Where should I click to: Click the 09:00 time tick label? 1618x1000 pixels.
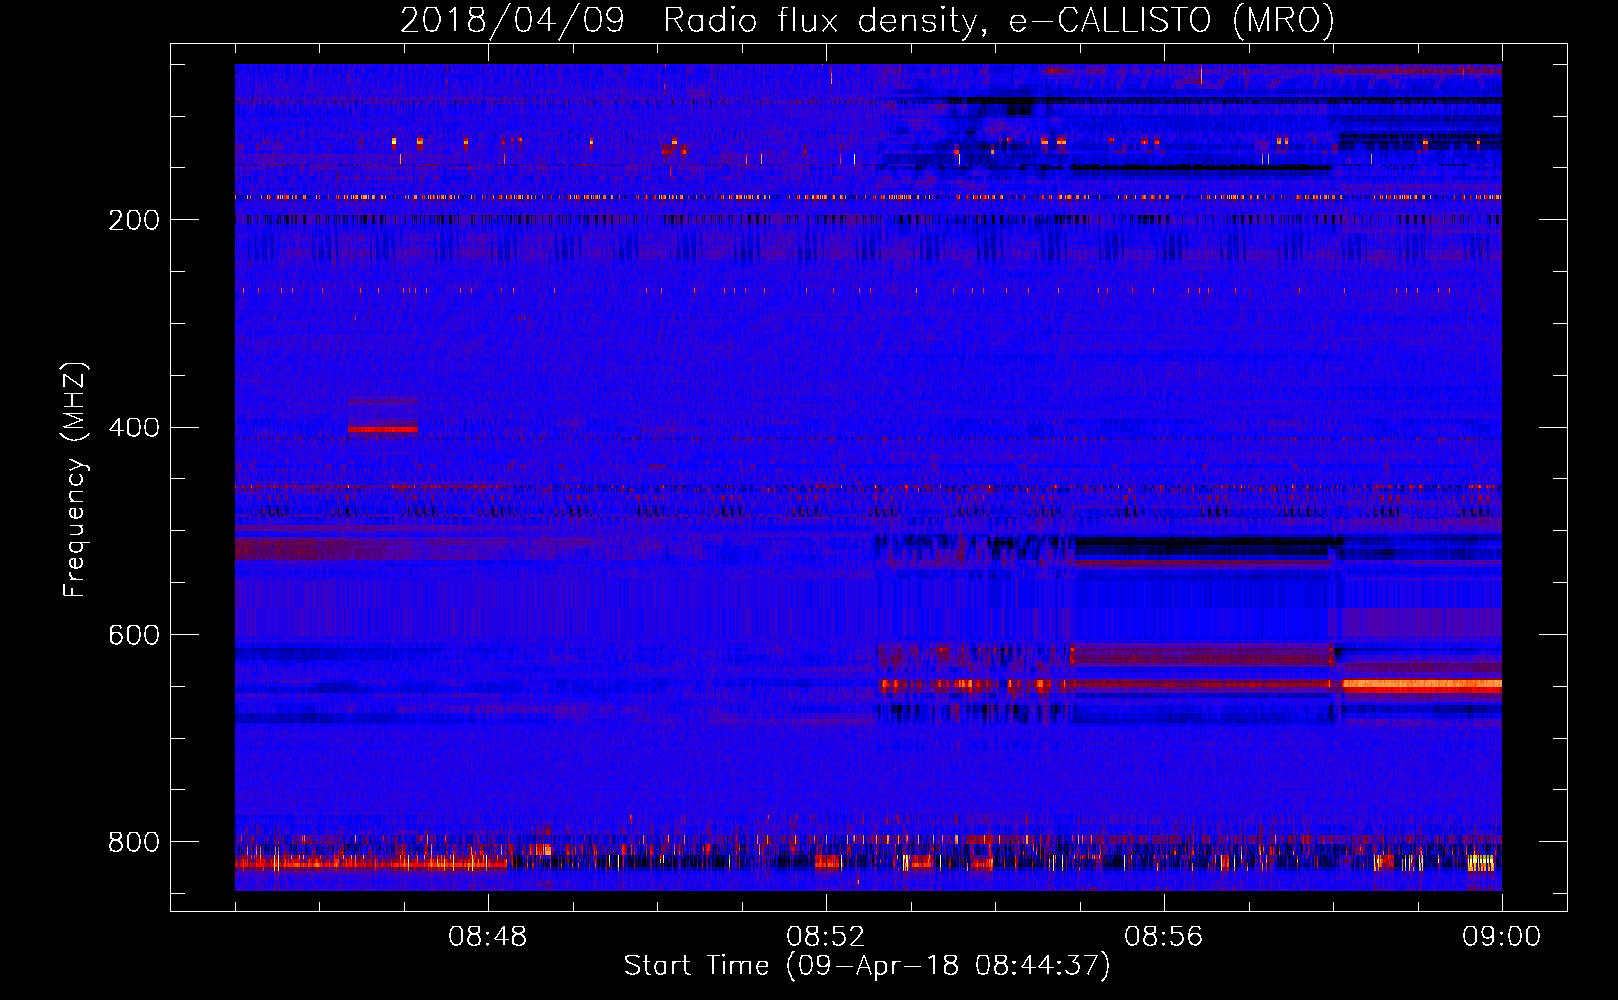click(1502, 937)
